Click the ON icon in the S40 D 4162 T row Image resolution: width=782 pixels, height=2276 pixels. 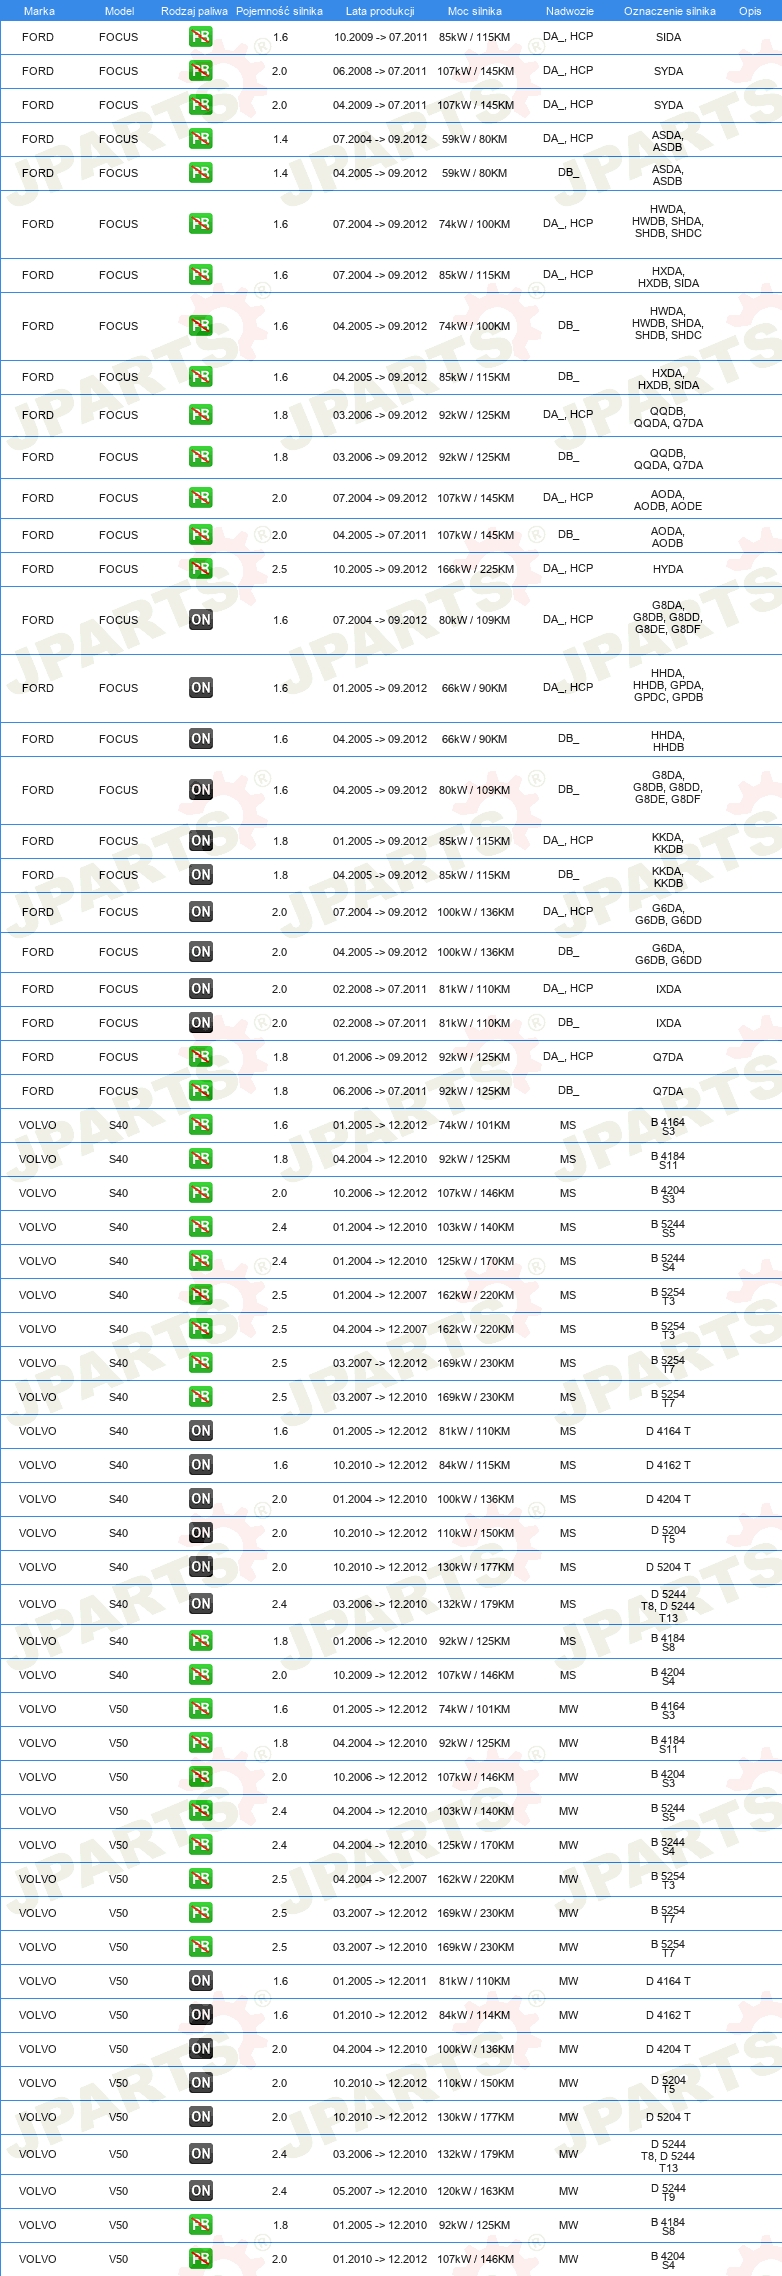[201, 1465]
